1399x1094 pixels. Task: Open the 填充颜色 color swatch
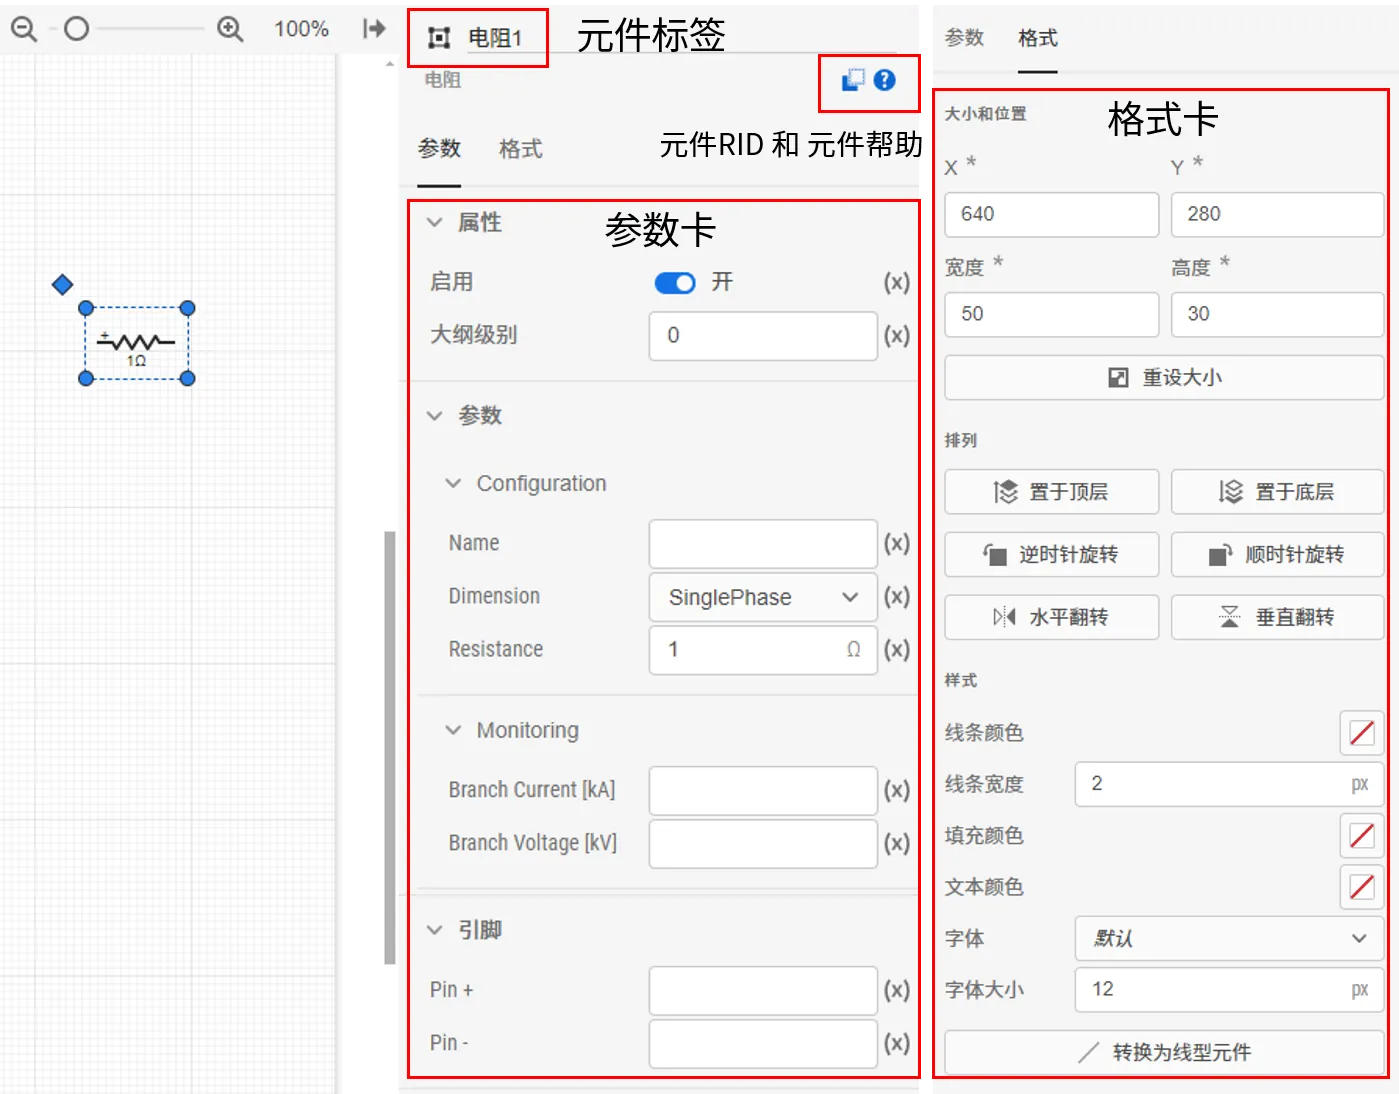coord(1362,836)
